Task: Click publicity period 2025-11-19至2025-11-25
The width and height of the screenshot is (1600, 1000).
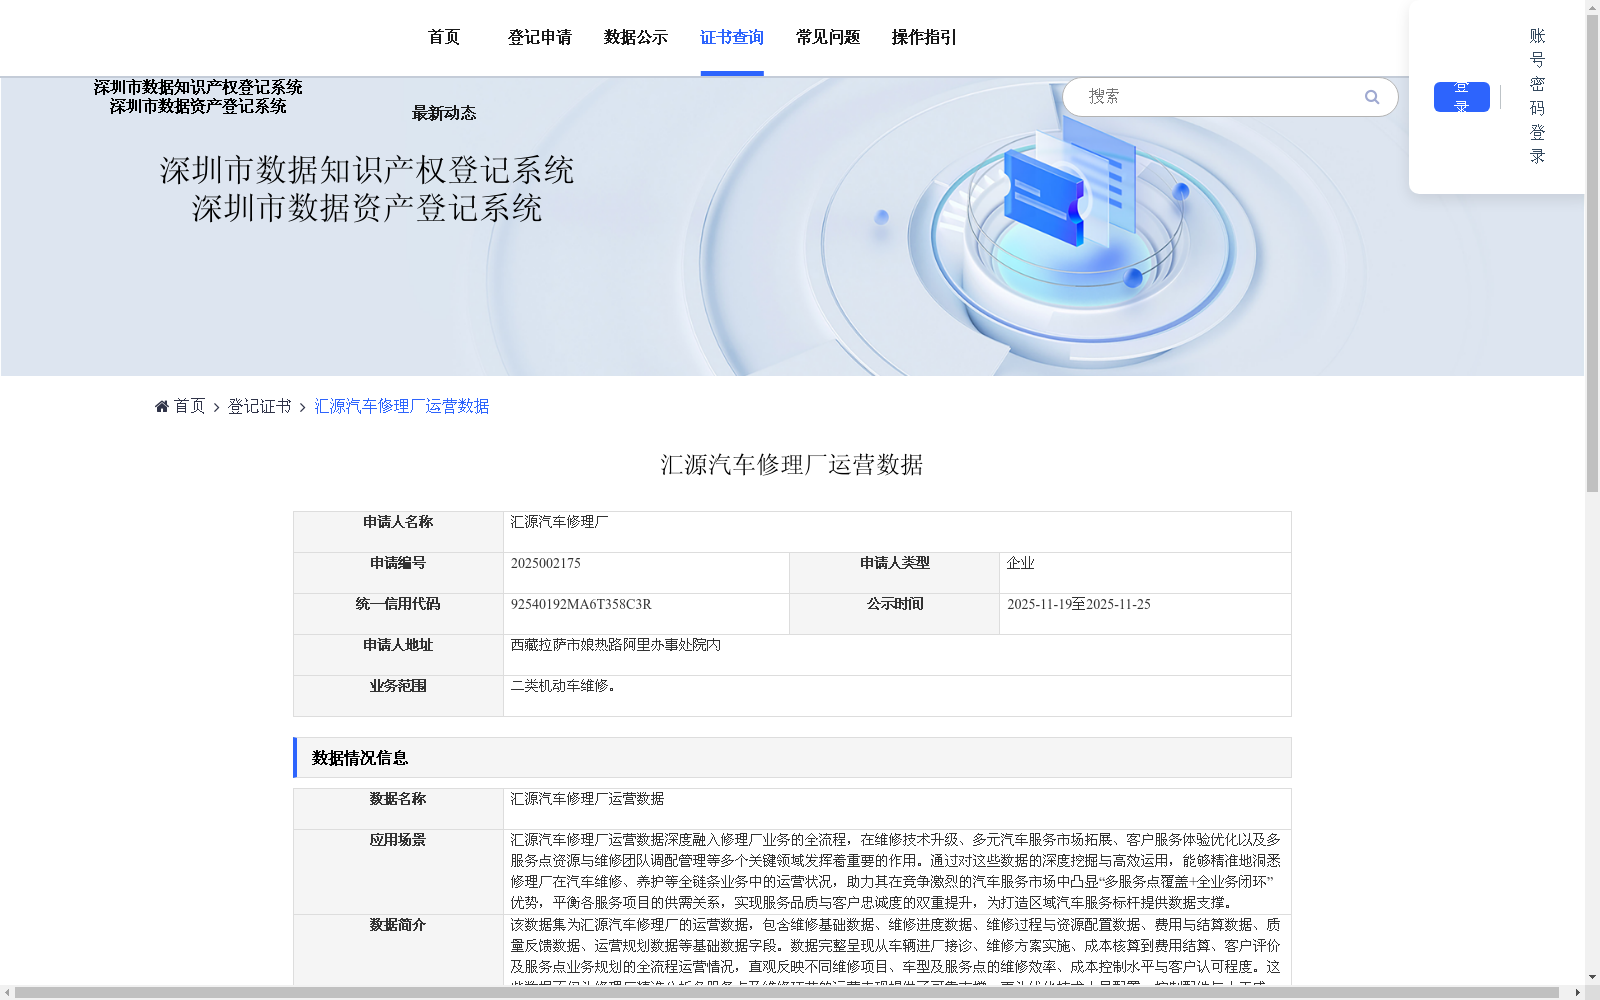Action: (x=1079, y=604)
